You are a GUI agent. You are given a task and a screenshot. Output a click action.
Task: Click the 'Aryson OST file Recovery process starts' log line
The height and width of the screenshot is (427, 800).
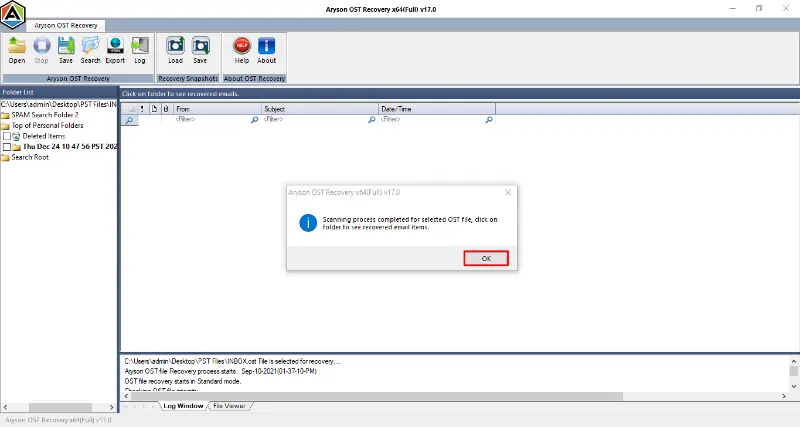pos(220,371)
